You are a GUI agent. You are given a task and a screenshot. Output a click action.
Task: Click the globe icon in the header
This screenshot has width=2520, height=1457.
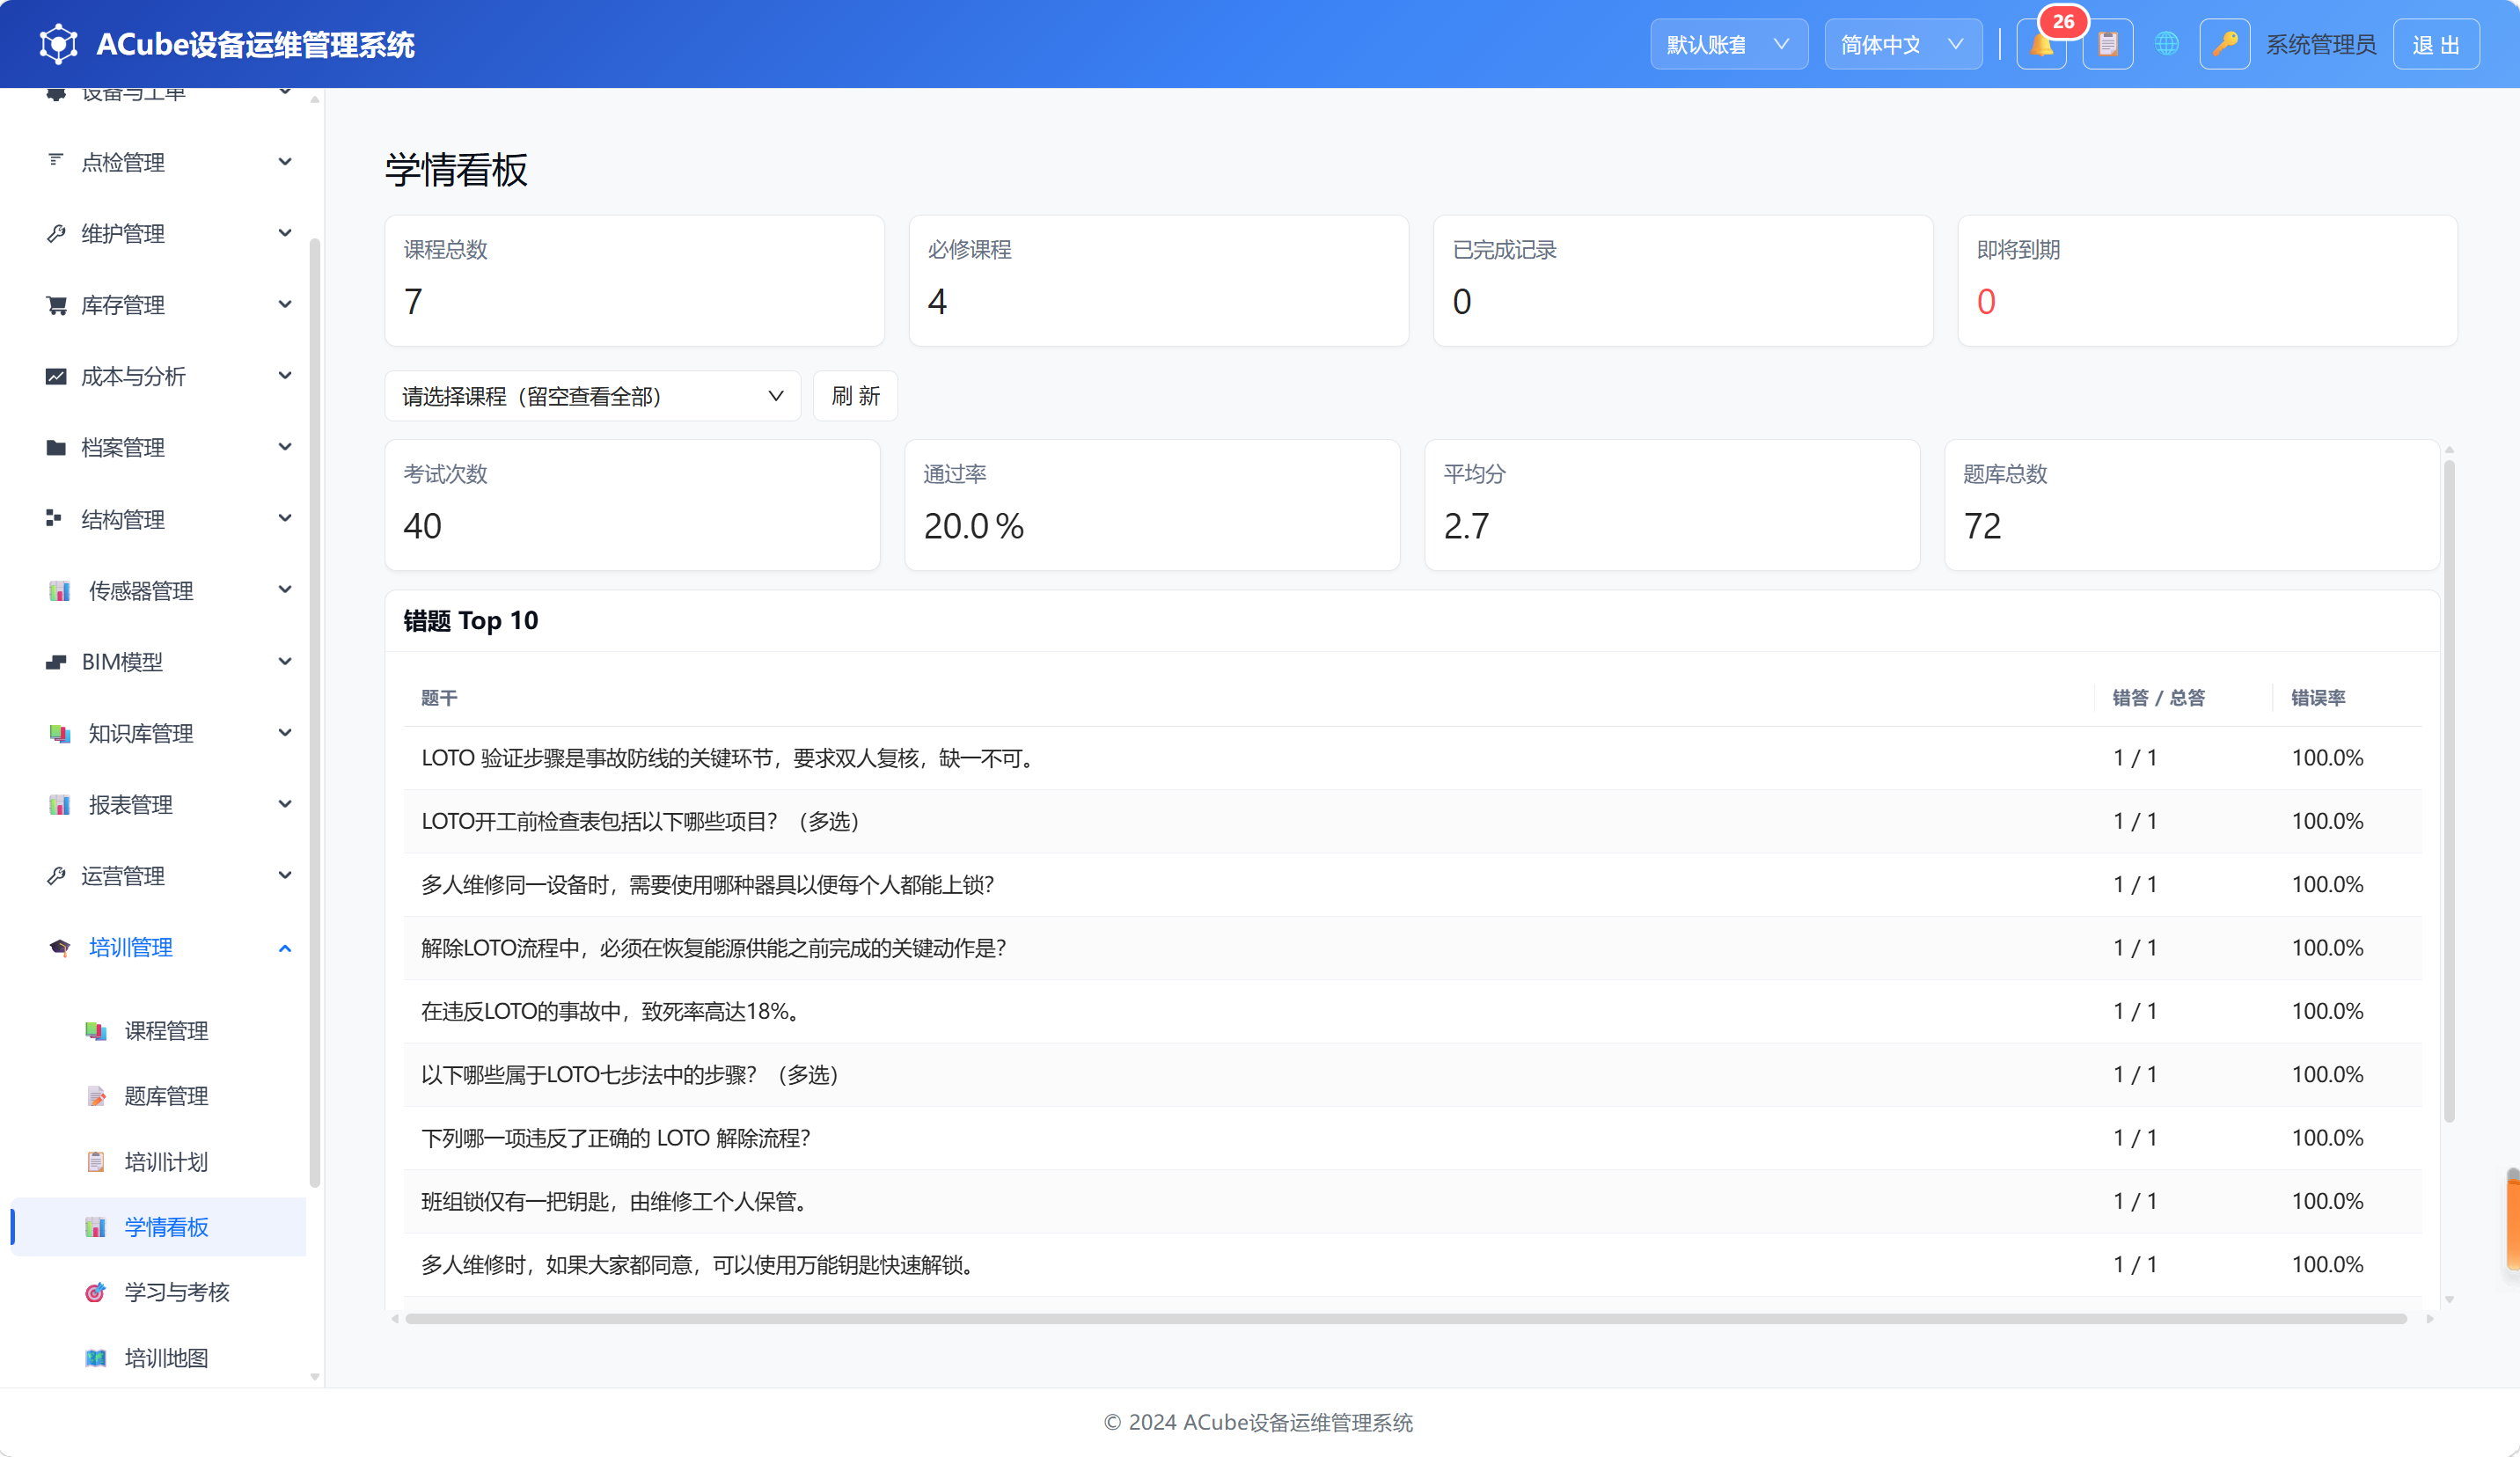point(2166,44)
